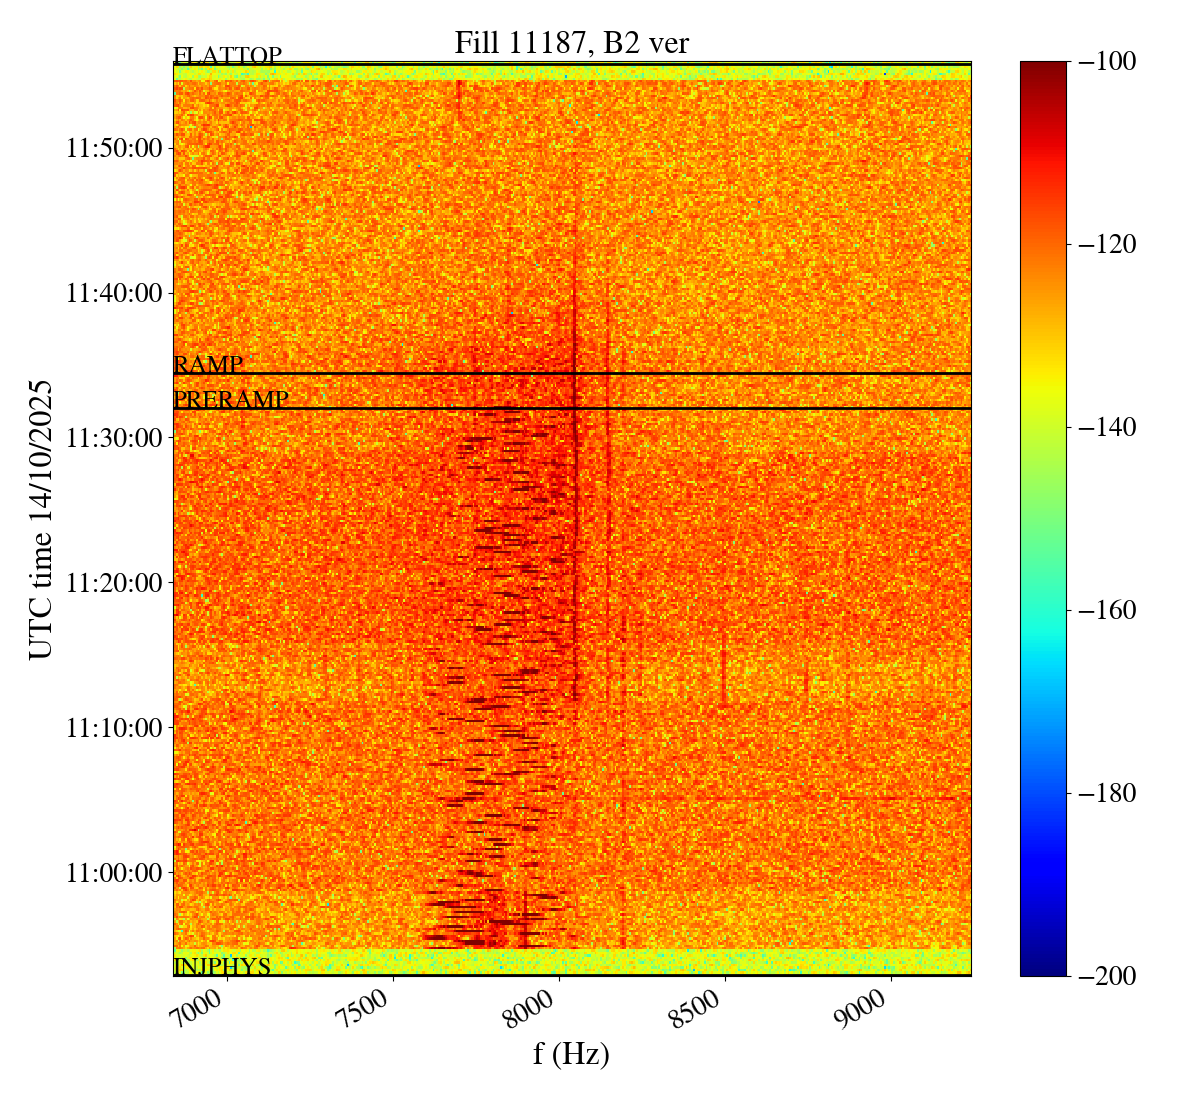Click the INJPHYS label at the bottom
This screenshot has width=1200, height=1100.
[x=222, y=967]
